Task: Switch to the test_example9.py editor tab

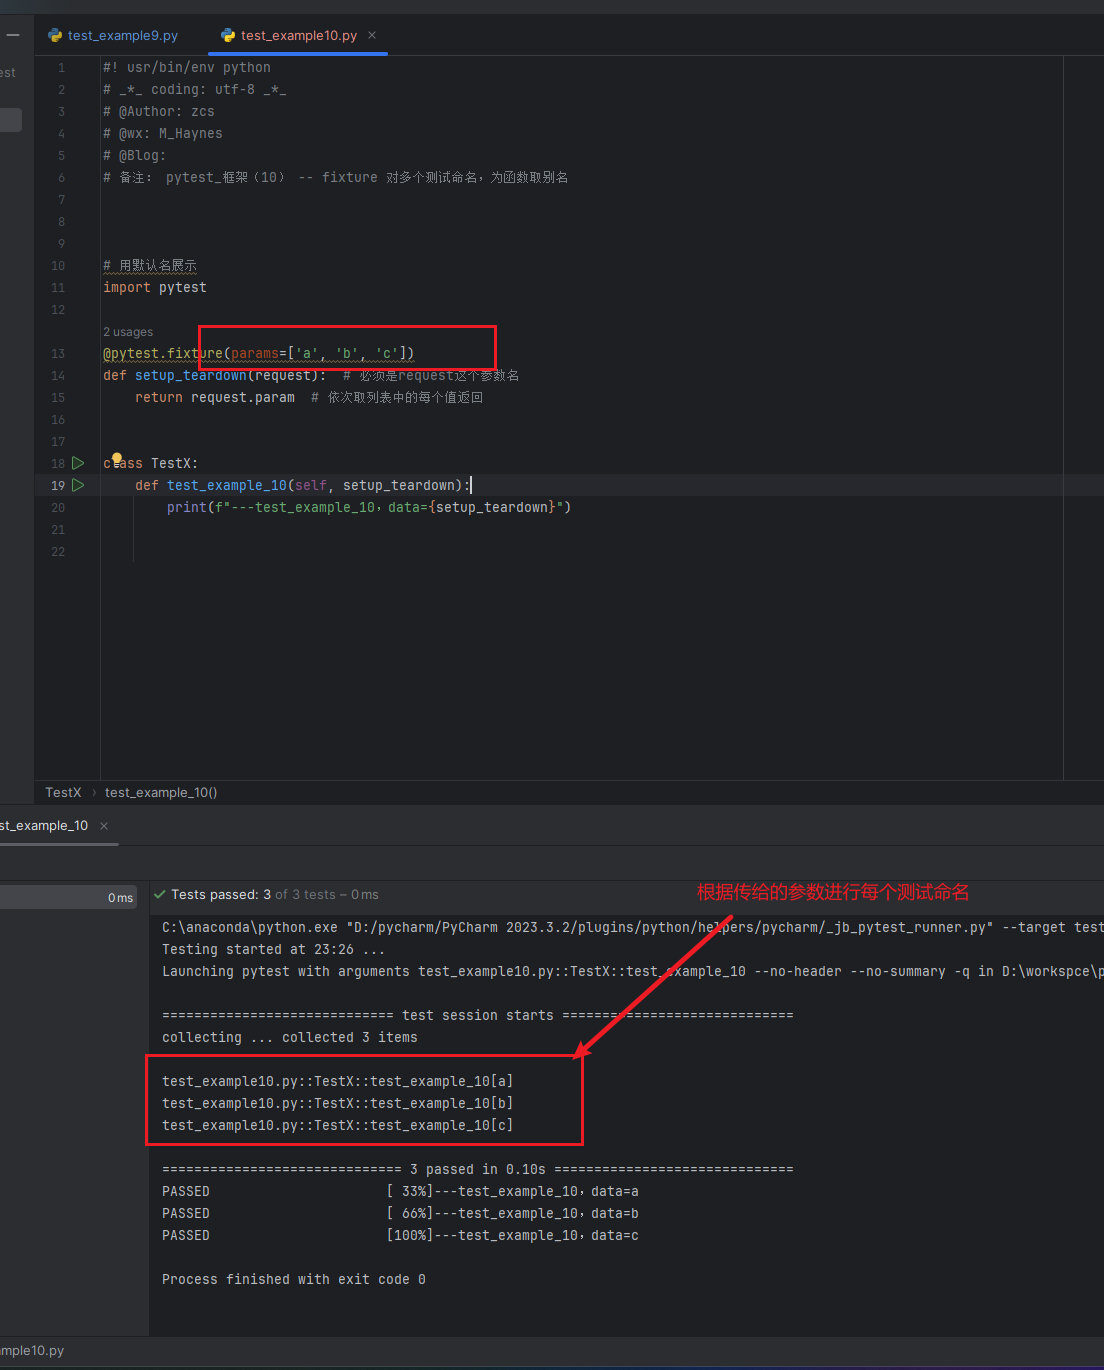Action: [x=113, y=35]
